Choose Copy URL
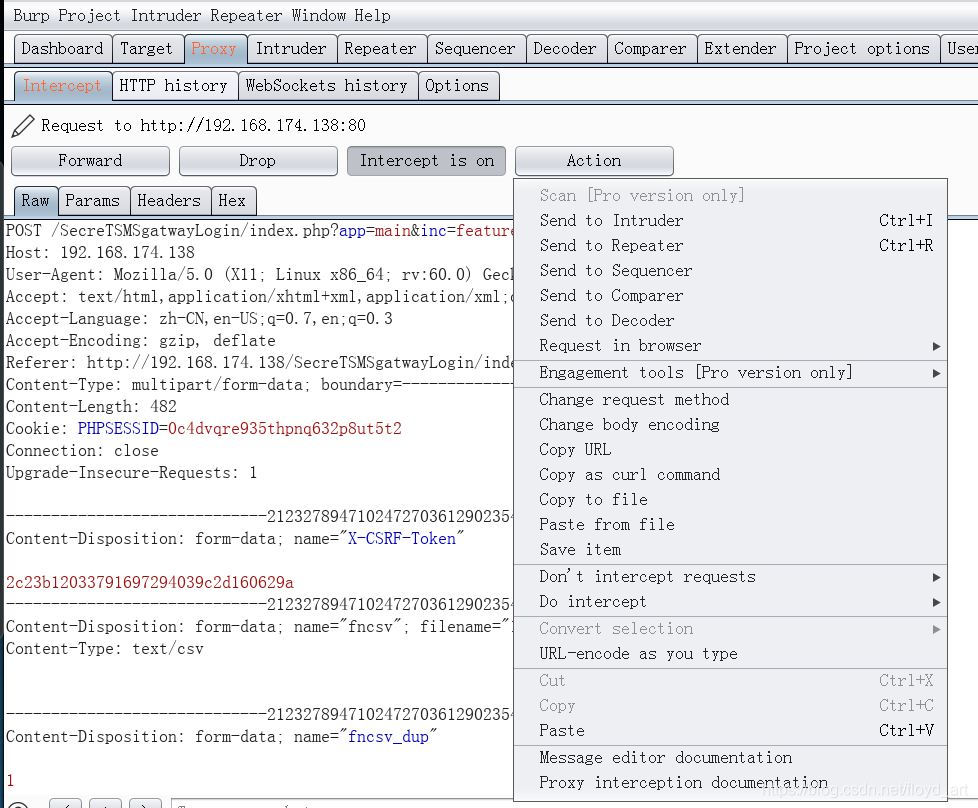The height and width of the screenshot is (808, 978). [x=730, y=450]
